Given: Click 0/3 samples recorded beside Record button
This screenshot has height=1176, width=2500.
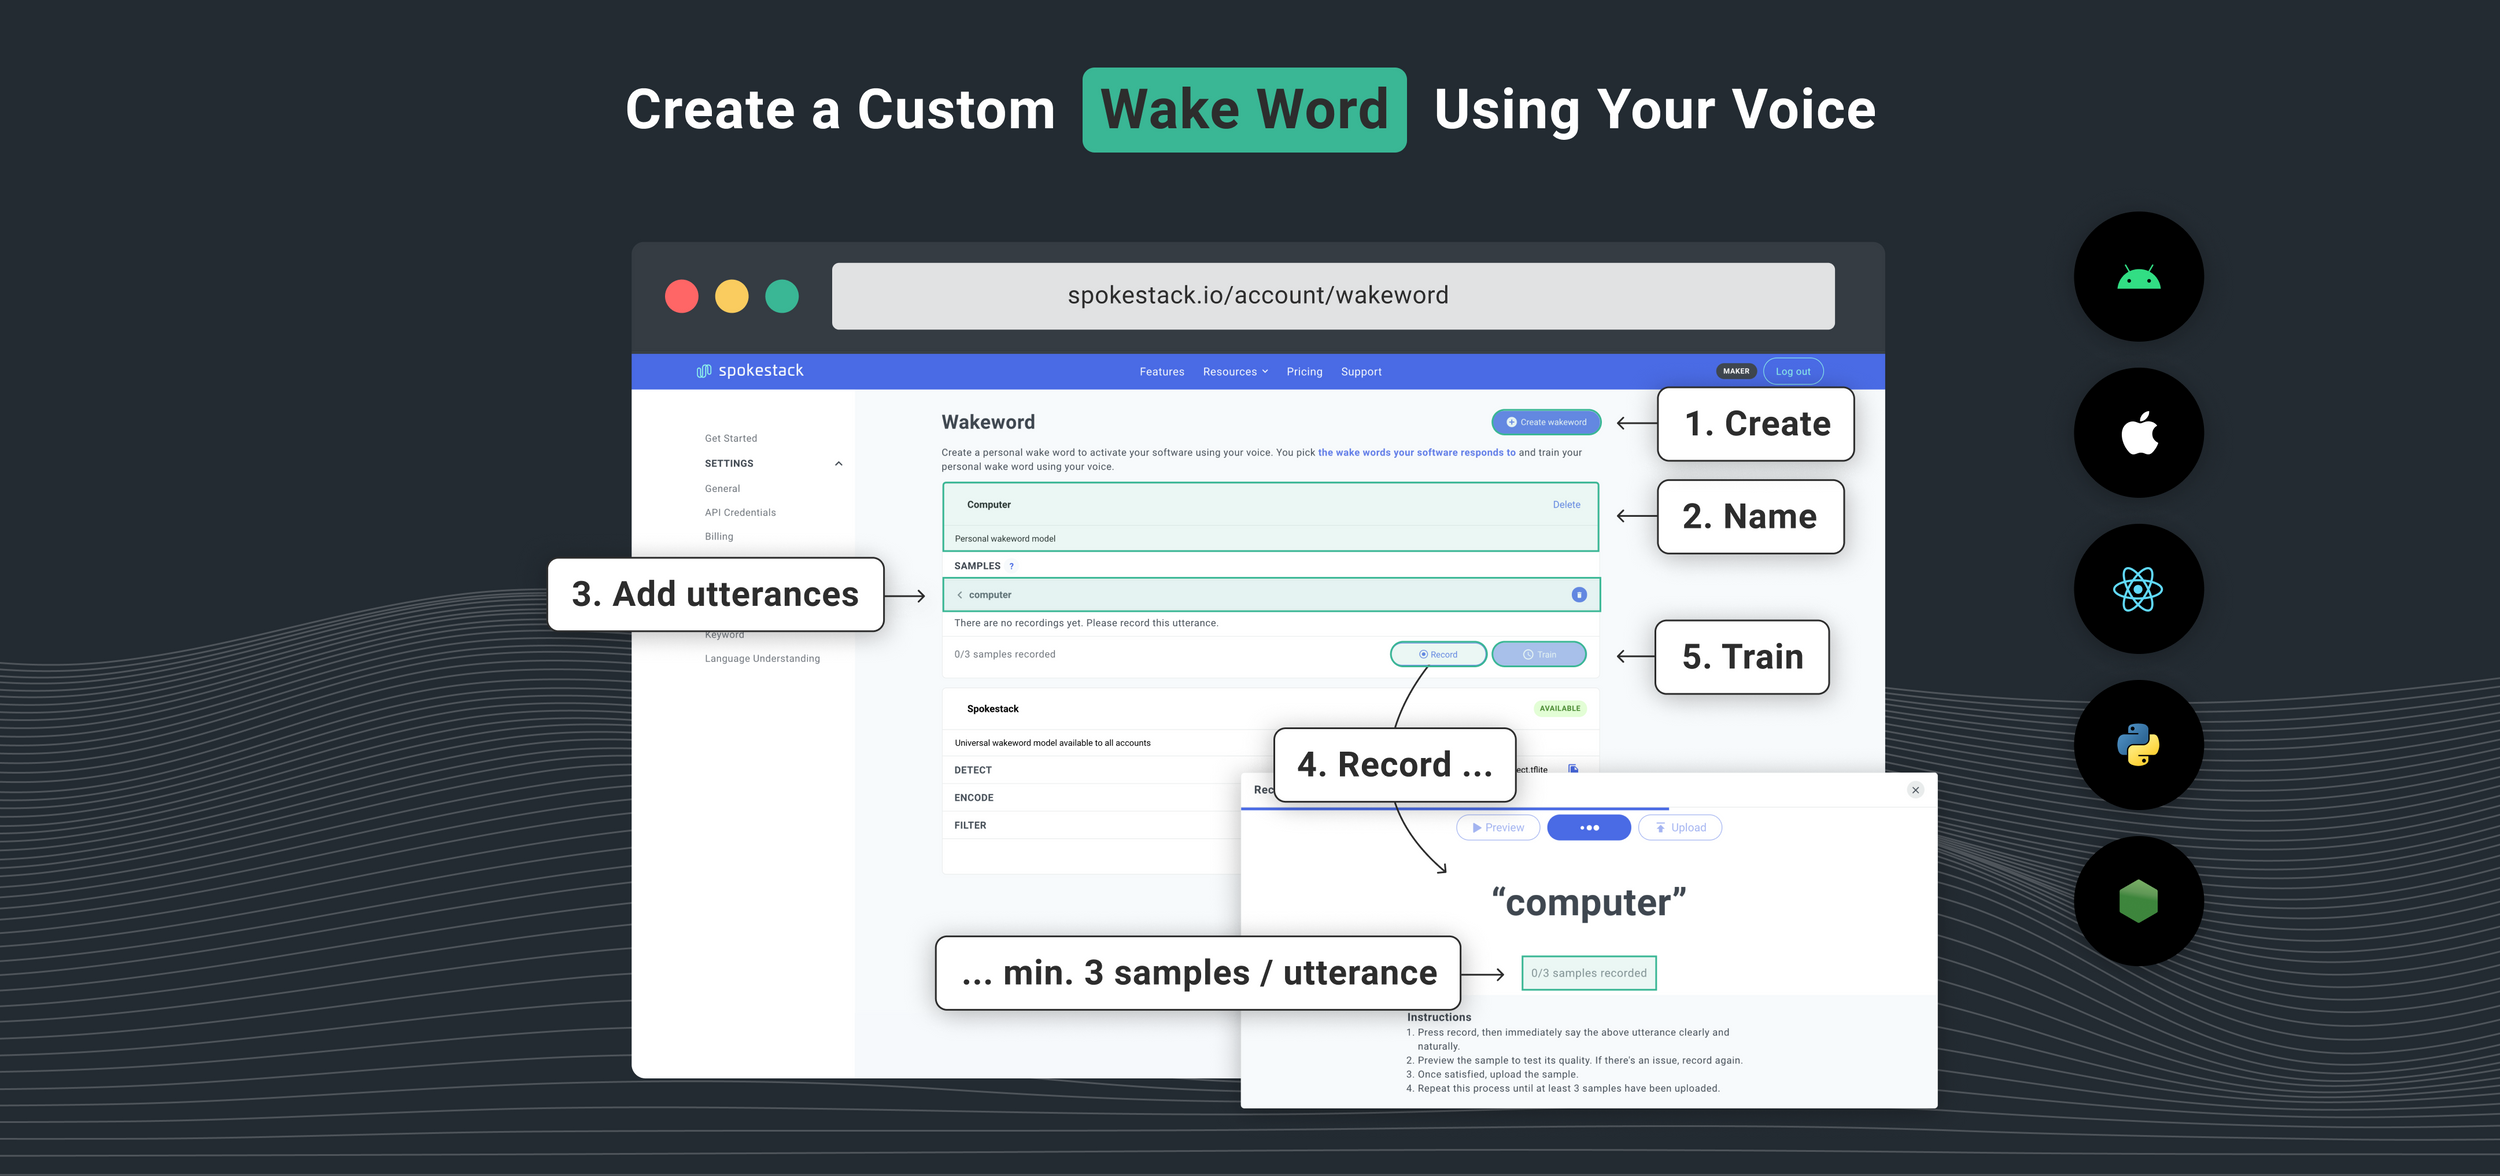Looking at the screenshot, I should pyautogui.click(x=1005, y=655).
